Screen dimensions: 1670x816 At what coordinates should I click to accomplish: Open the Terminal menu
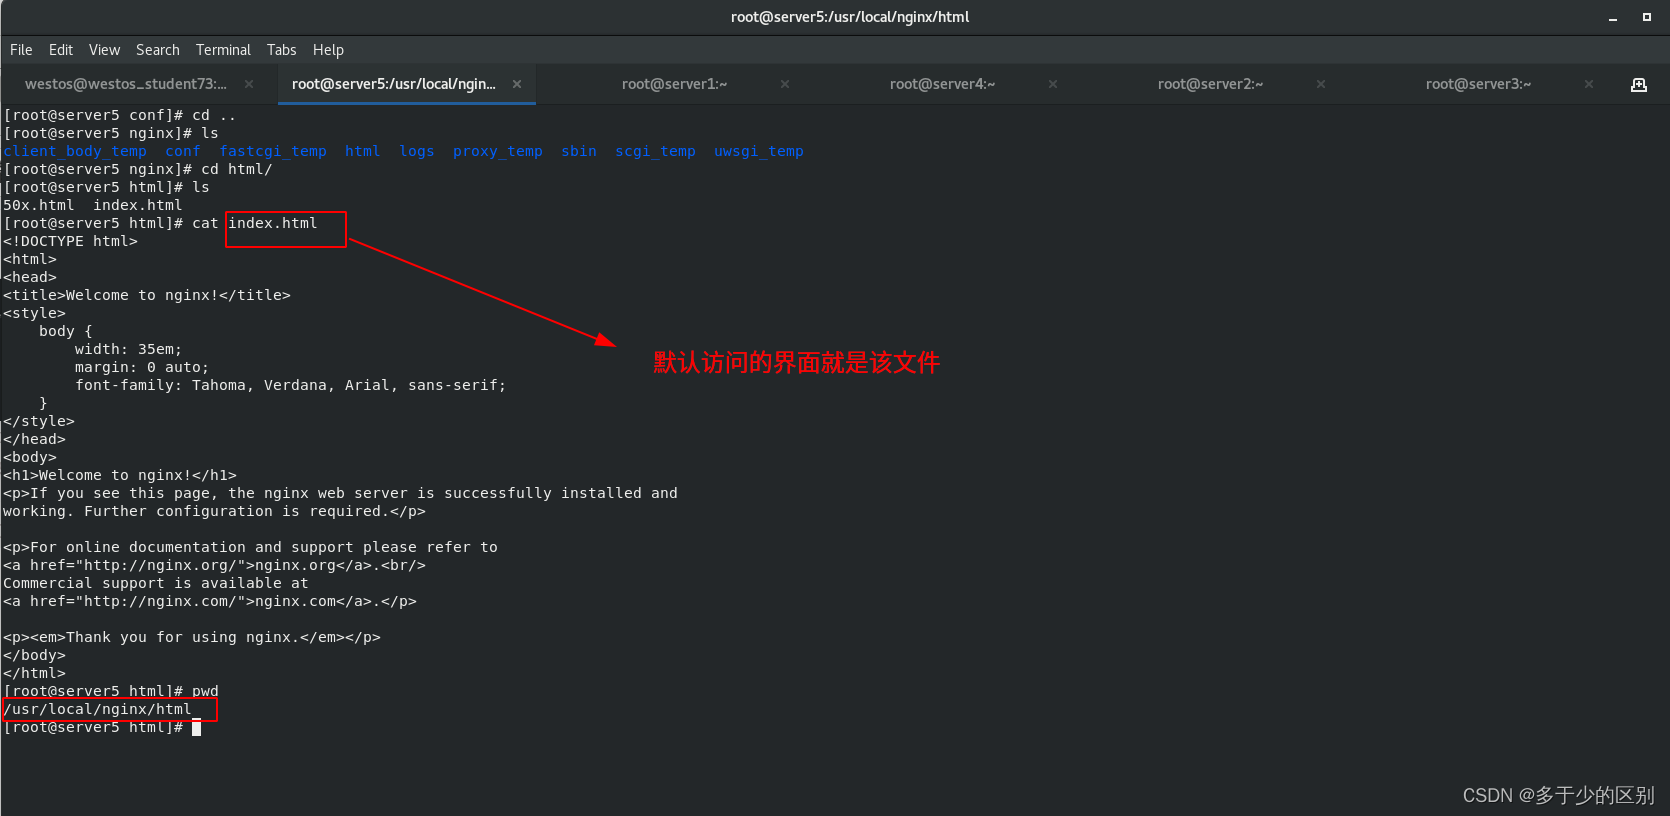click(223, 50)
